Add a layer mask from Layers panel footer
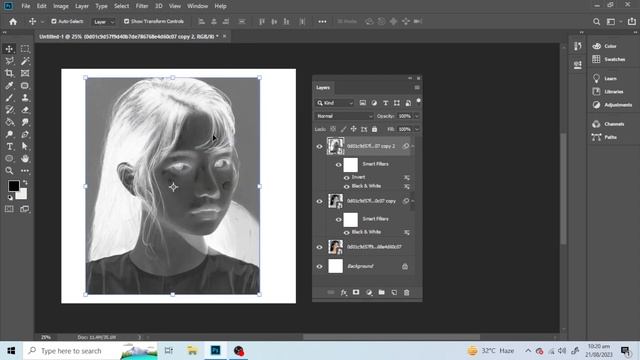 click(356, 293)
